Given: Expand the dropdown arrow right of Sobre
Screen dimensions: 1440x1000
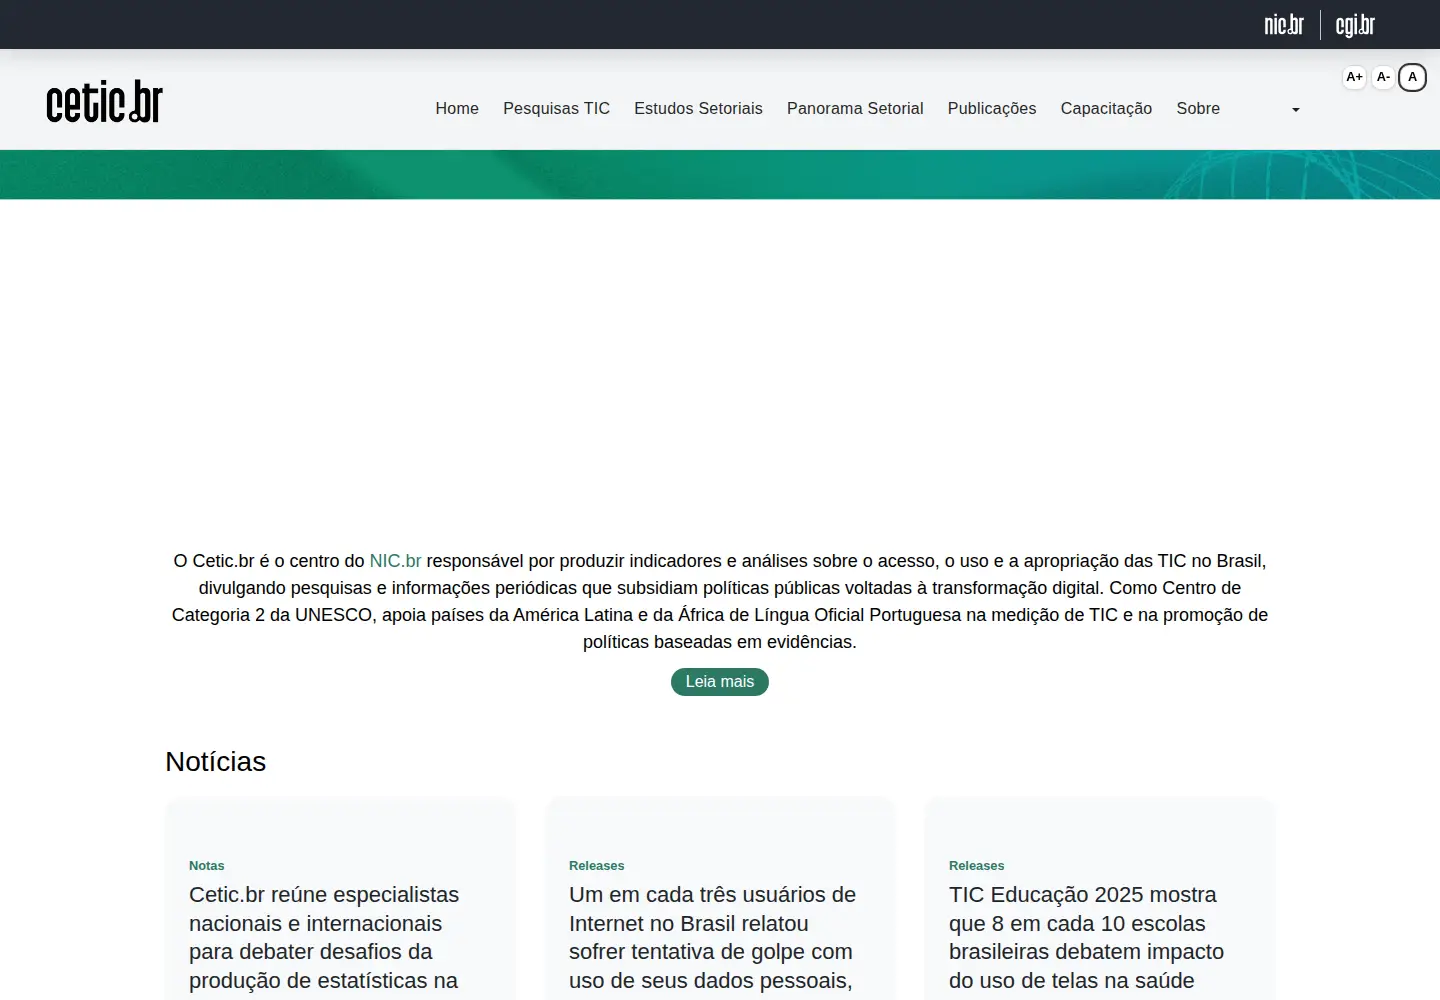Looking at the screenshot, I should pyautogui.click(x=1295, y=109).
